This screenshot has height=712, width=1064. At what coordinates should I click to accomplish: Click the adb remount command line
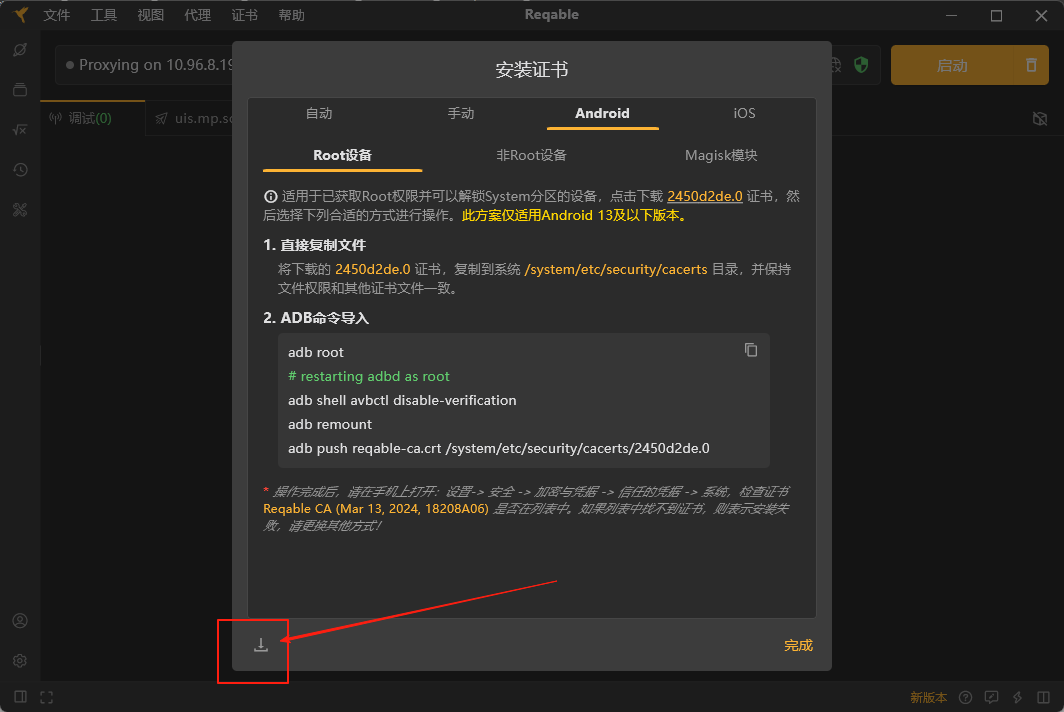tap(330, 424)
